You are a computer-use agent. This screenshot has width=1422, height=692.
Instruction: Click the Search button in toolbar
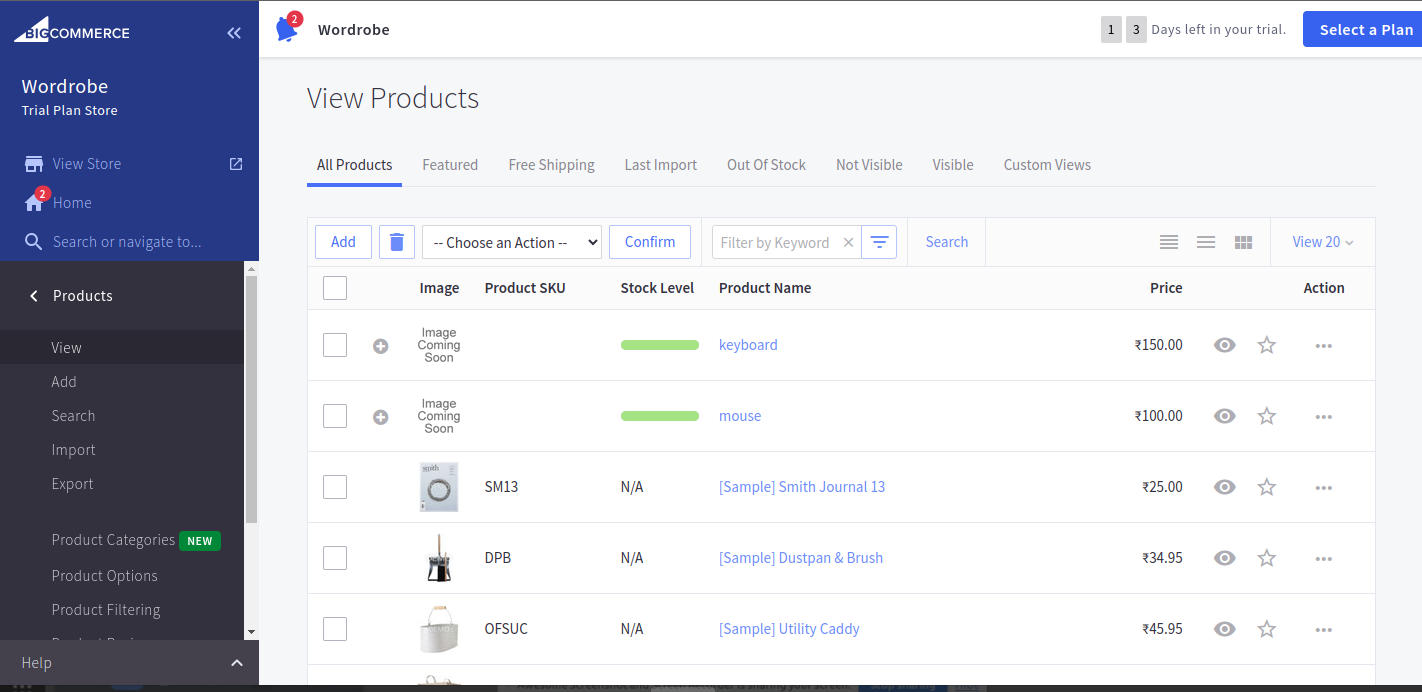click(x=947, y=242)
